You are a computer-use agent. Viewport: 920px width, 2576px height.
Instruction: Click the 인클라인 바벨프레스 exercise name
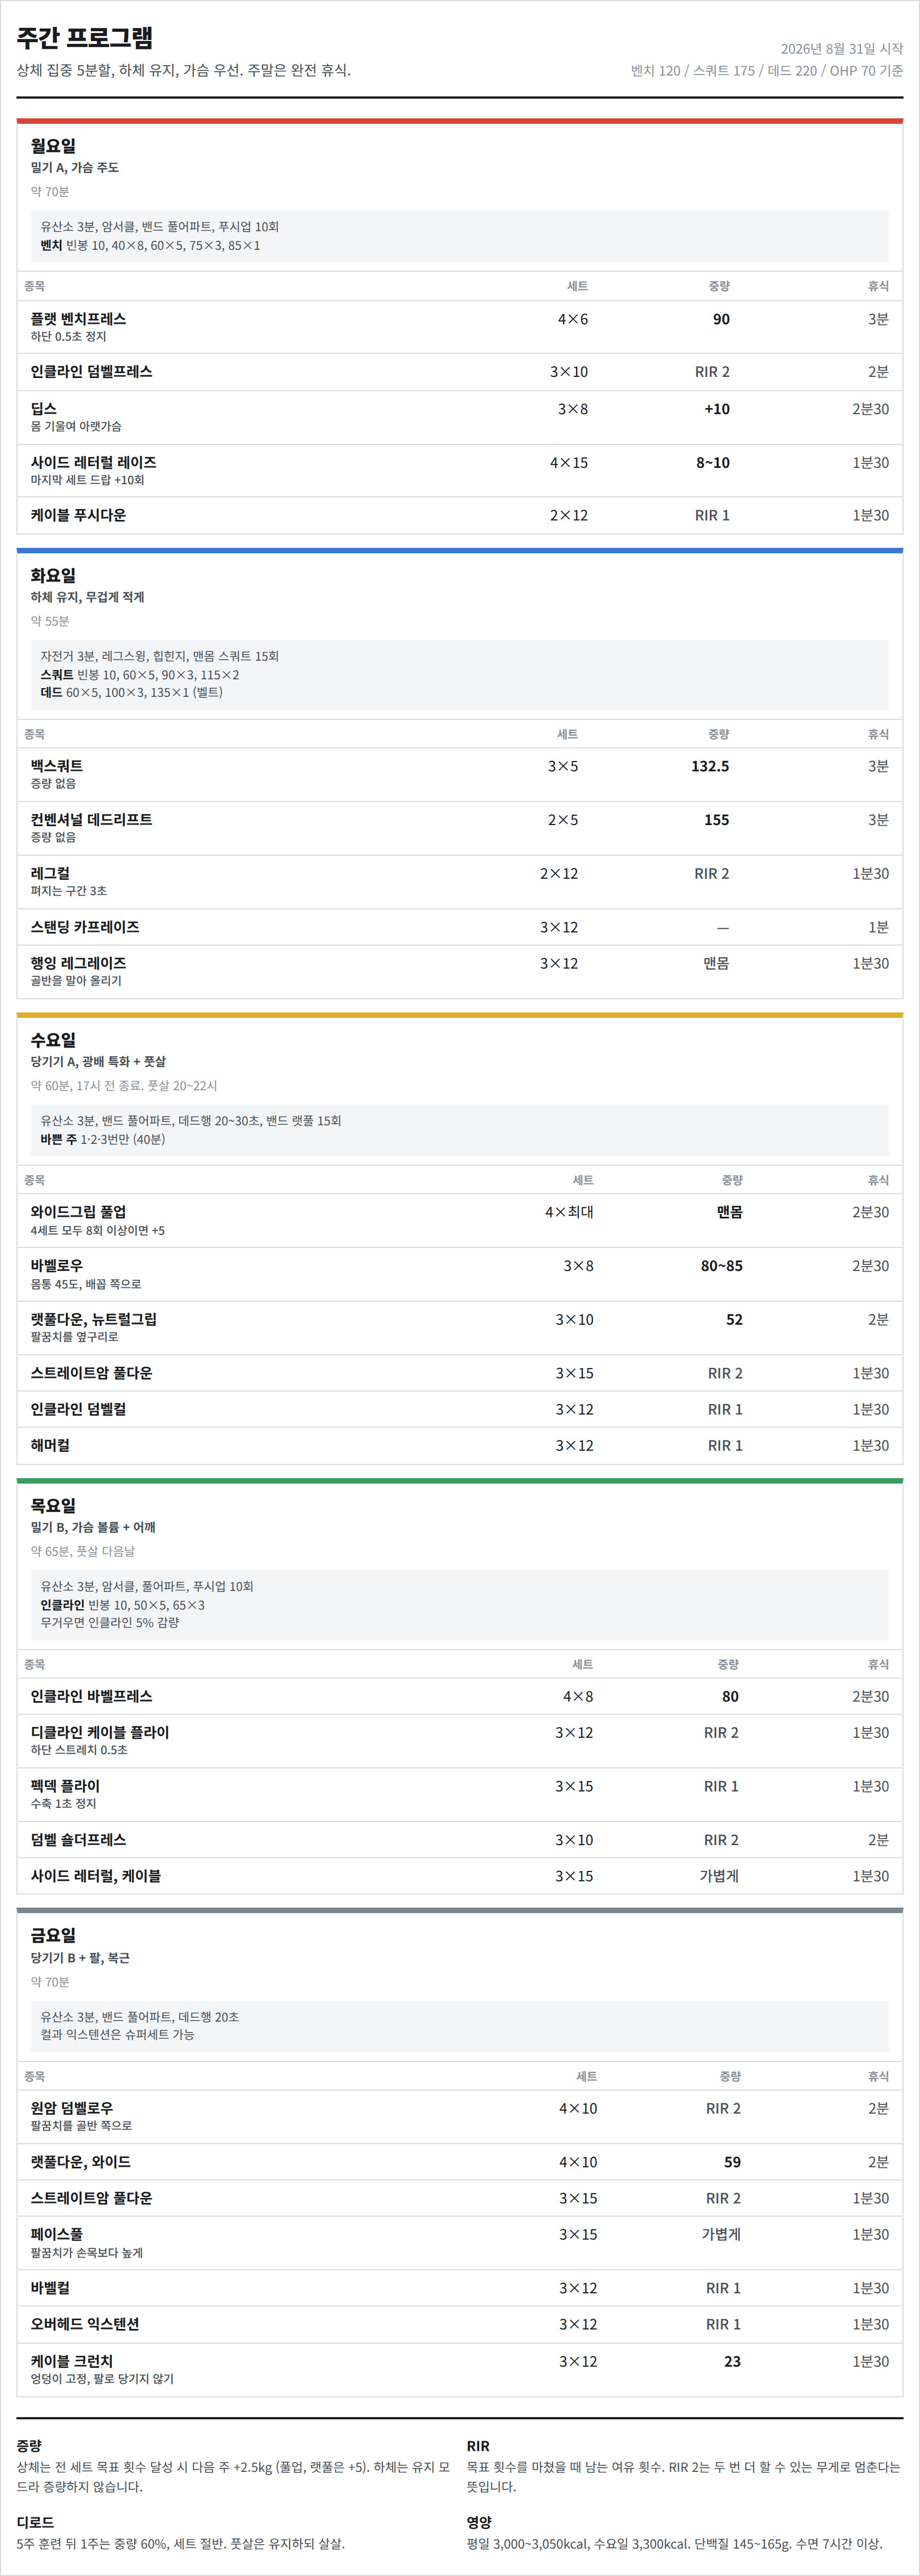tap(91, 1696)
